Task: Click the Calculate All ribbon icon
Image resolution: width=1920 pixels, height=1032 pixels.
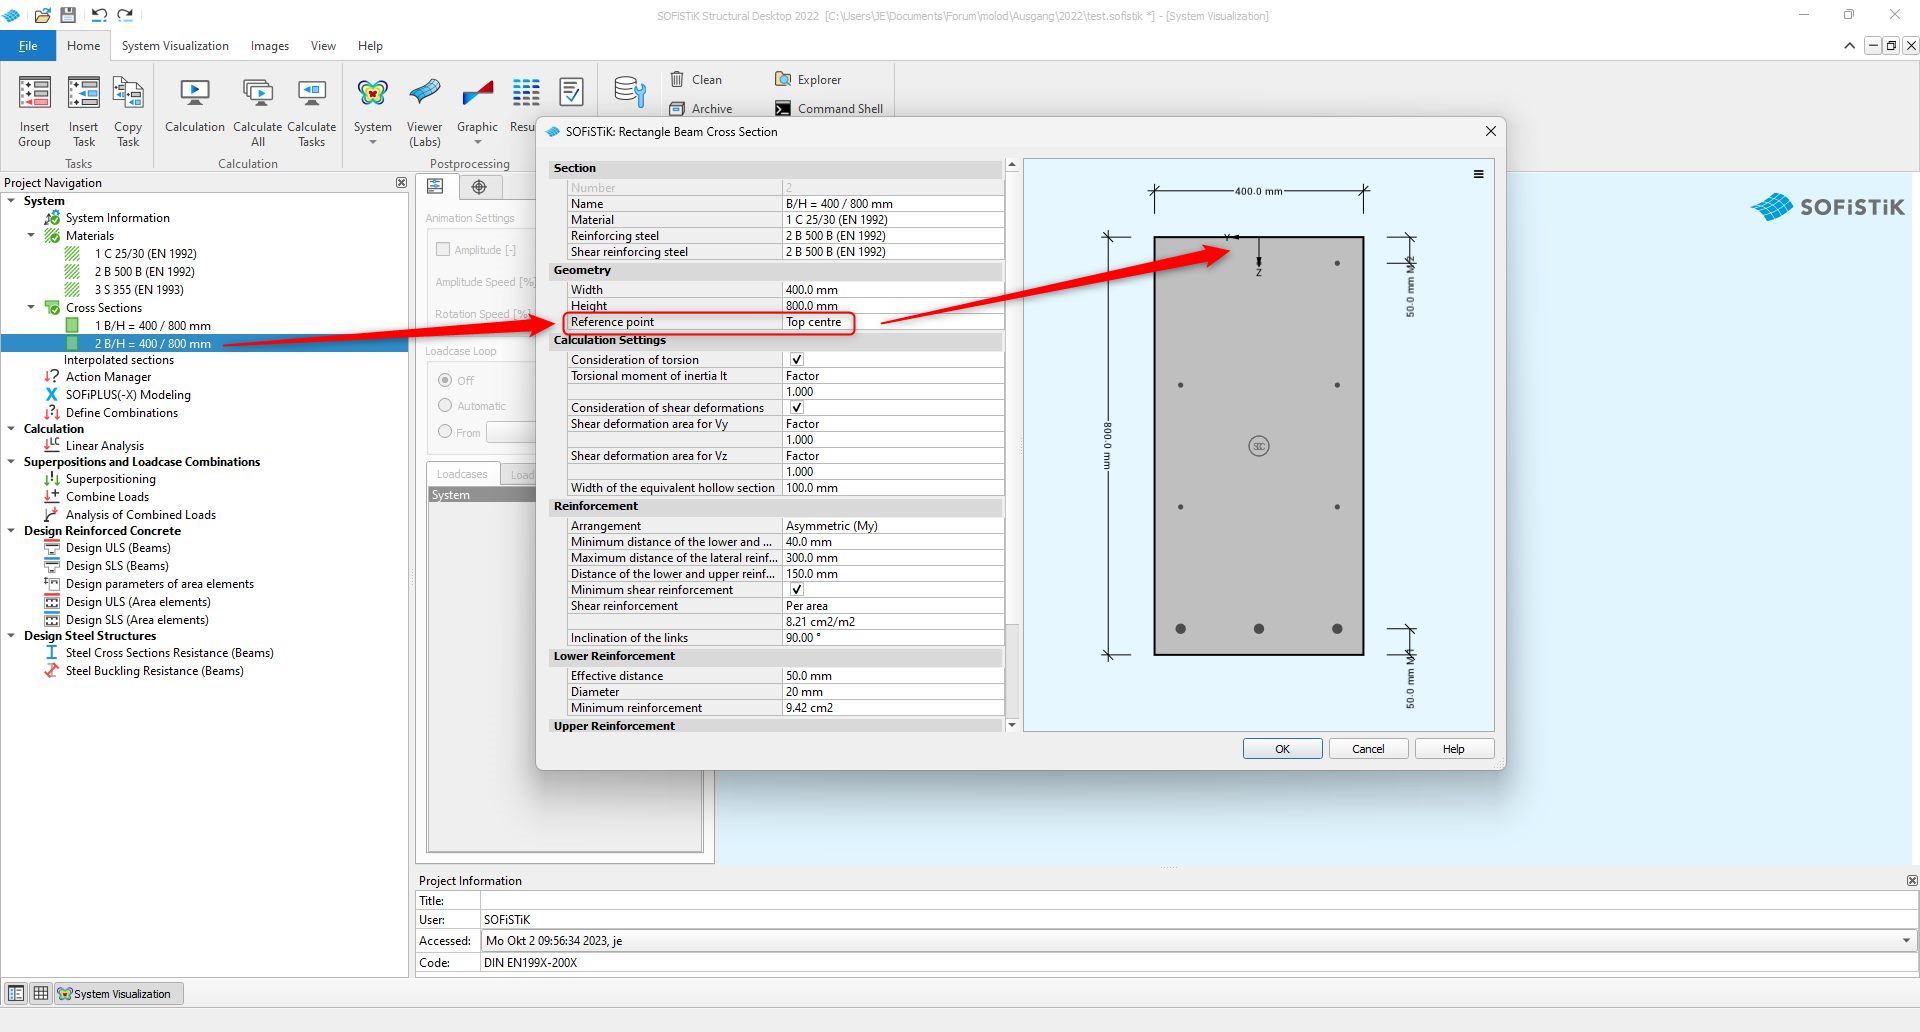Action: (x=258, y=92)
